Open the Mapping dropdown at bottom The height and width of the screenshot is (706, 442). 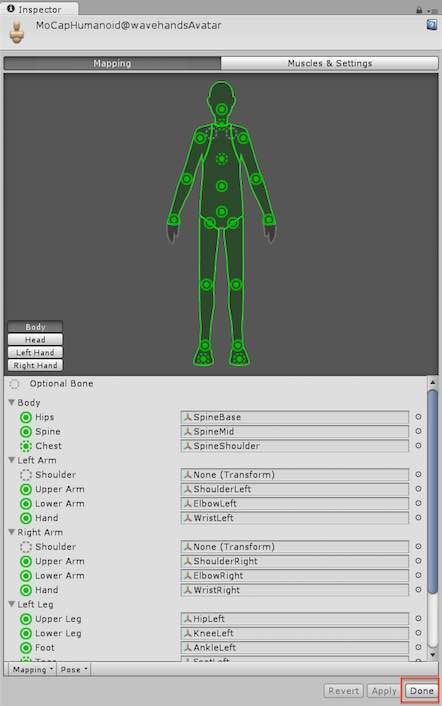[32, 669]
